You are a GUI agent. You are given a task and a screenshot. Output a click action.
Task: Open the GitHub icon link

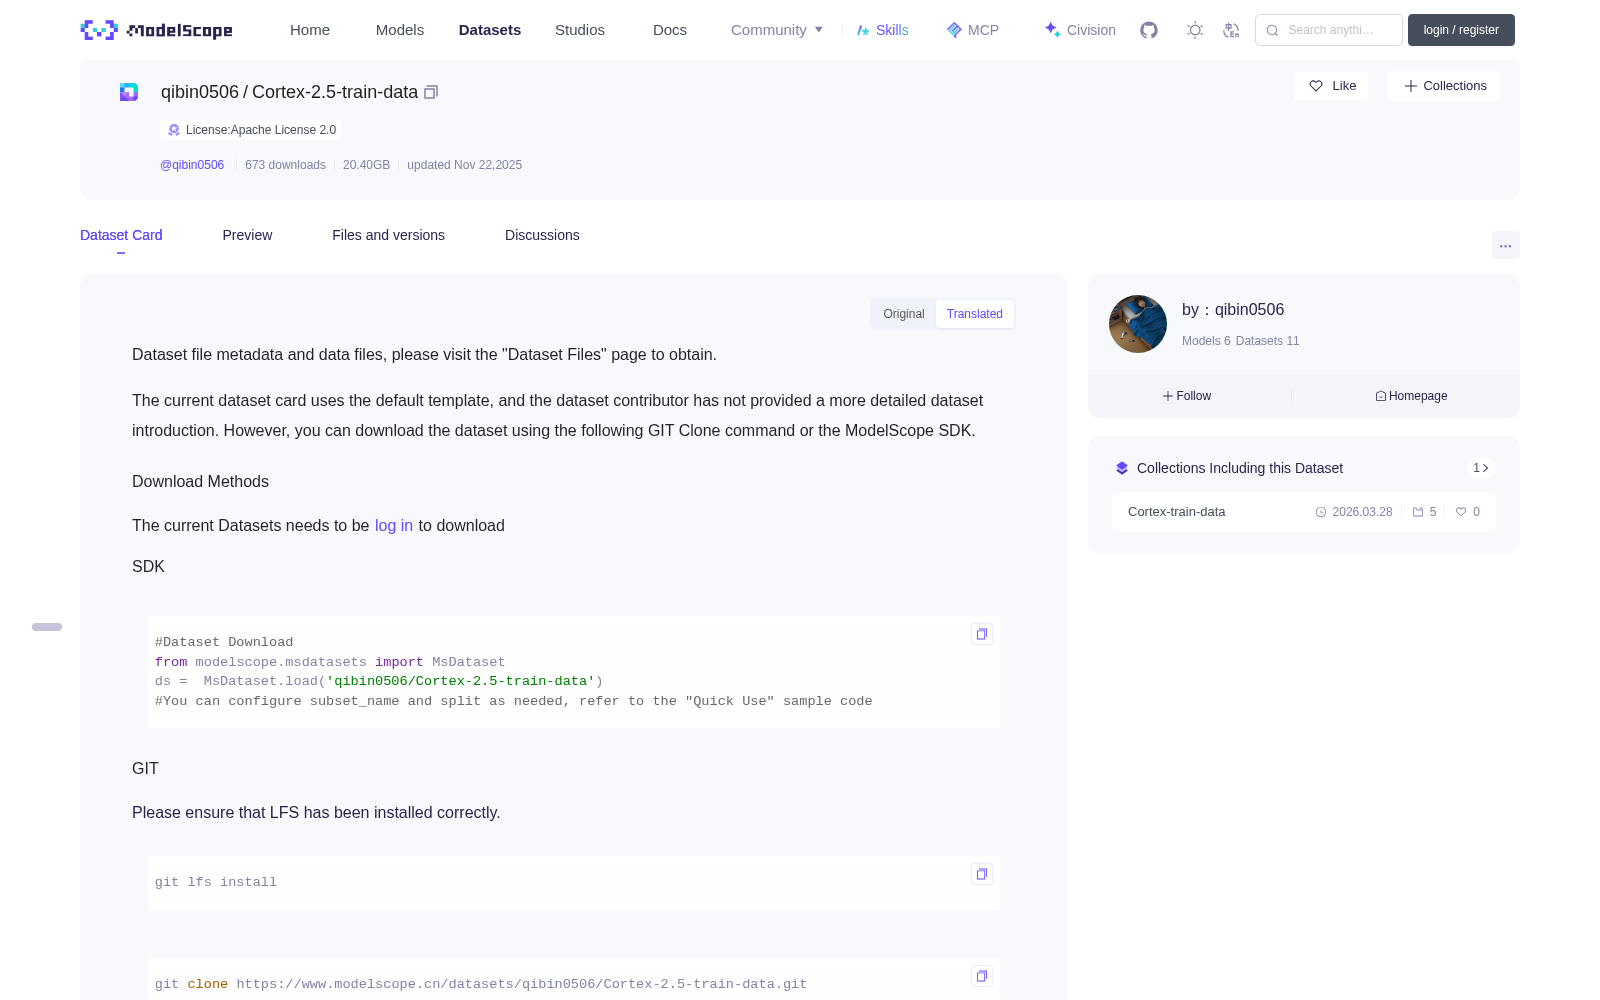(x=1149, y=30)
